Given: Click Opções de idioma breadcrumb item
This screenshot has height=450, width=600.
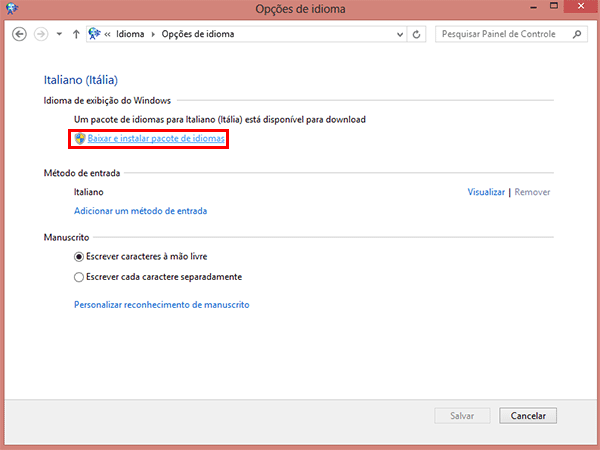Looking at the screenshot, I should 198,34.
